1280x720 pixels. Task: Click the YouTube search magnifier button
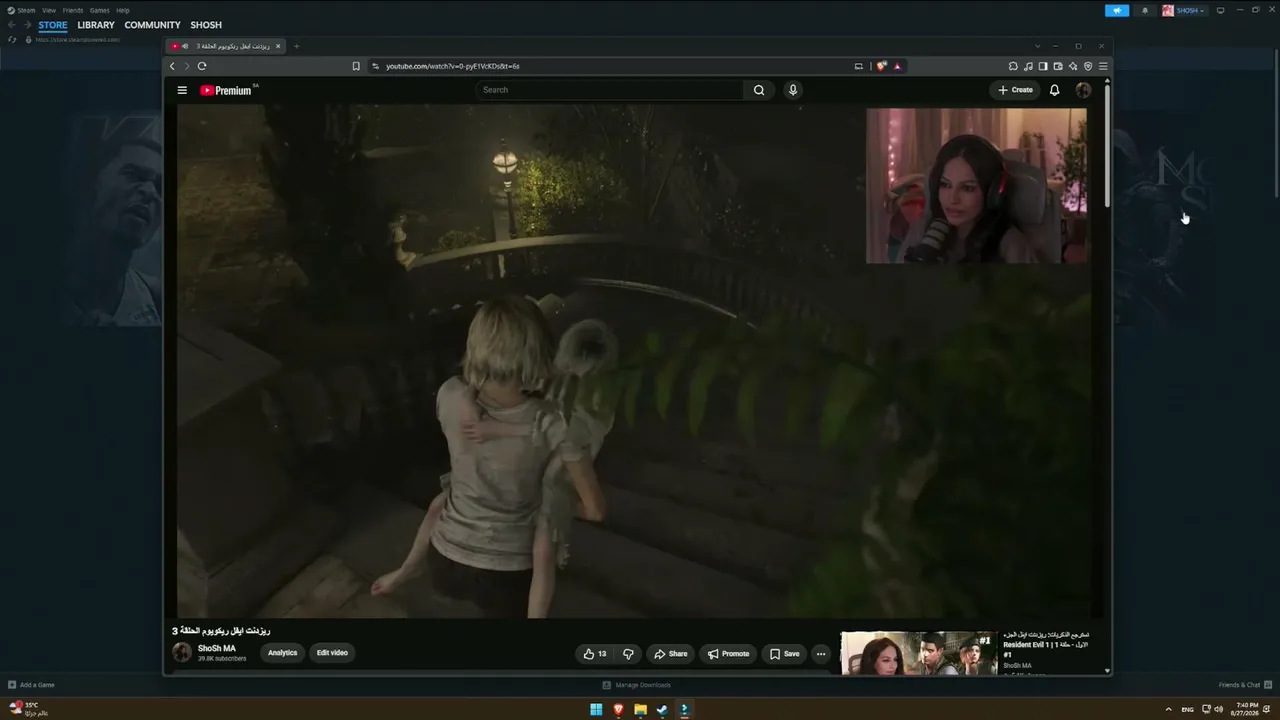click(x=759, y=90)
